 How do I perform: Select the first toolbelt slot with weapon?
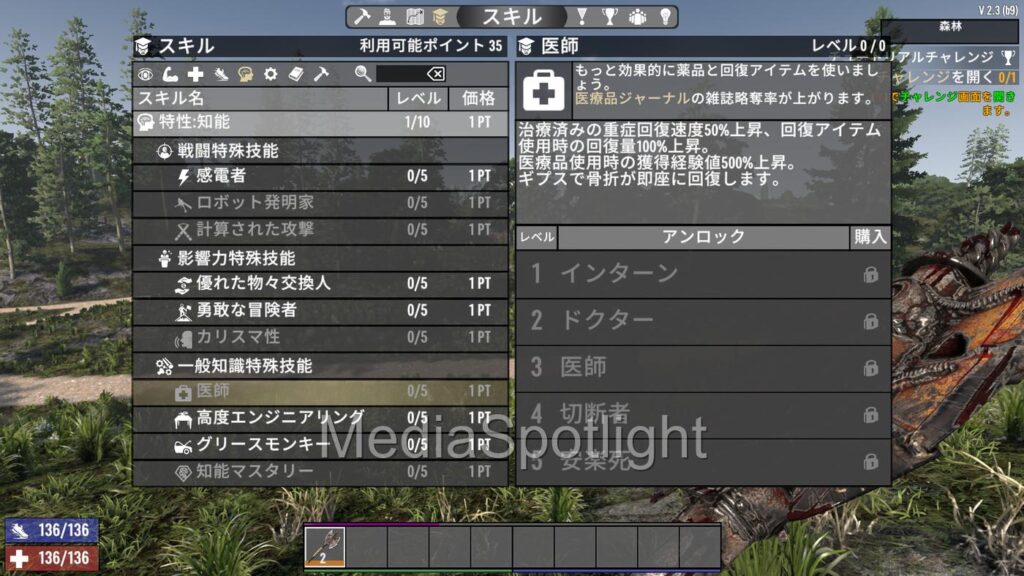click(325, 546)
